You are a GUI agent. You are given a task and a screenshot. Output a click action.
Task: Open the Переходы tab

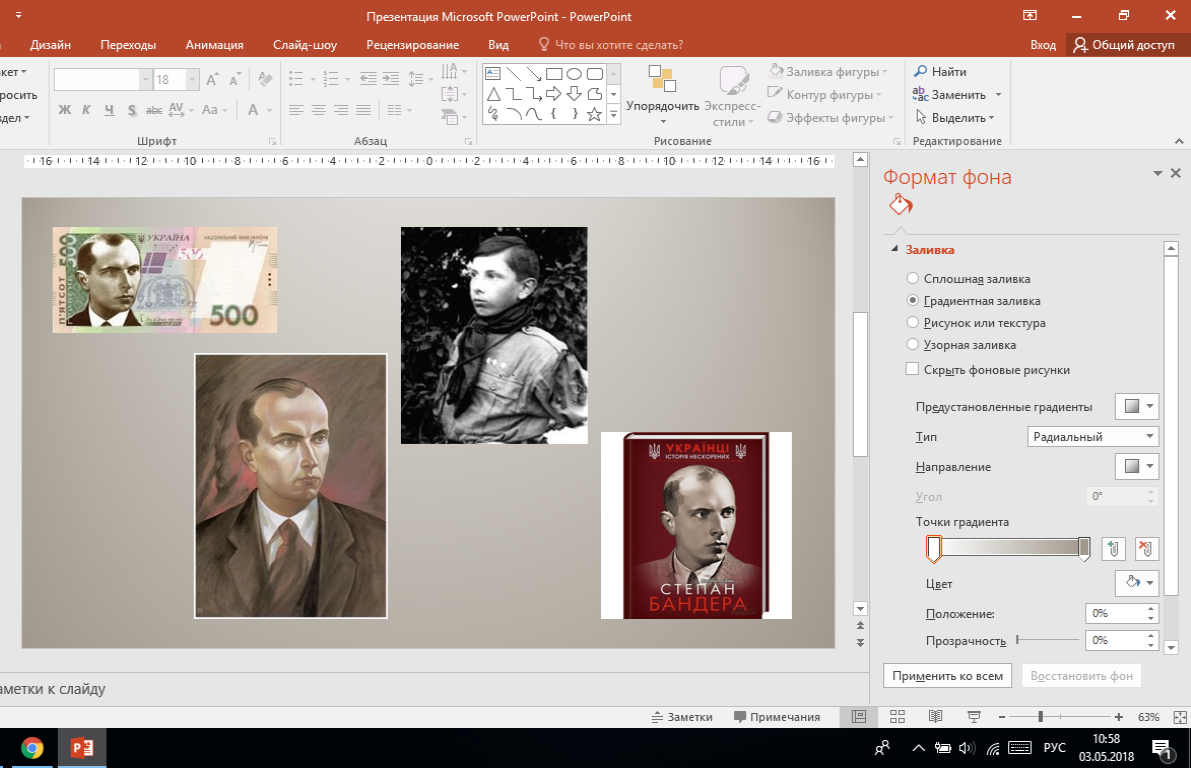[128, 45]
